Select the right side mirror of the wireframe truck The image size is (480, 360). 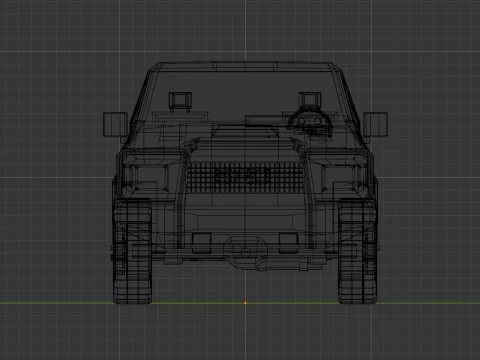pos(375,124)
